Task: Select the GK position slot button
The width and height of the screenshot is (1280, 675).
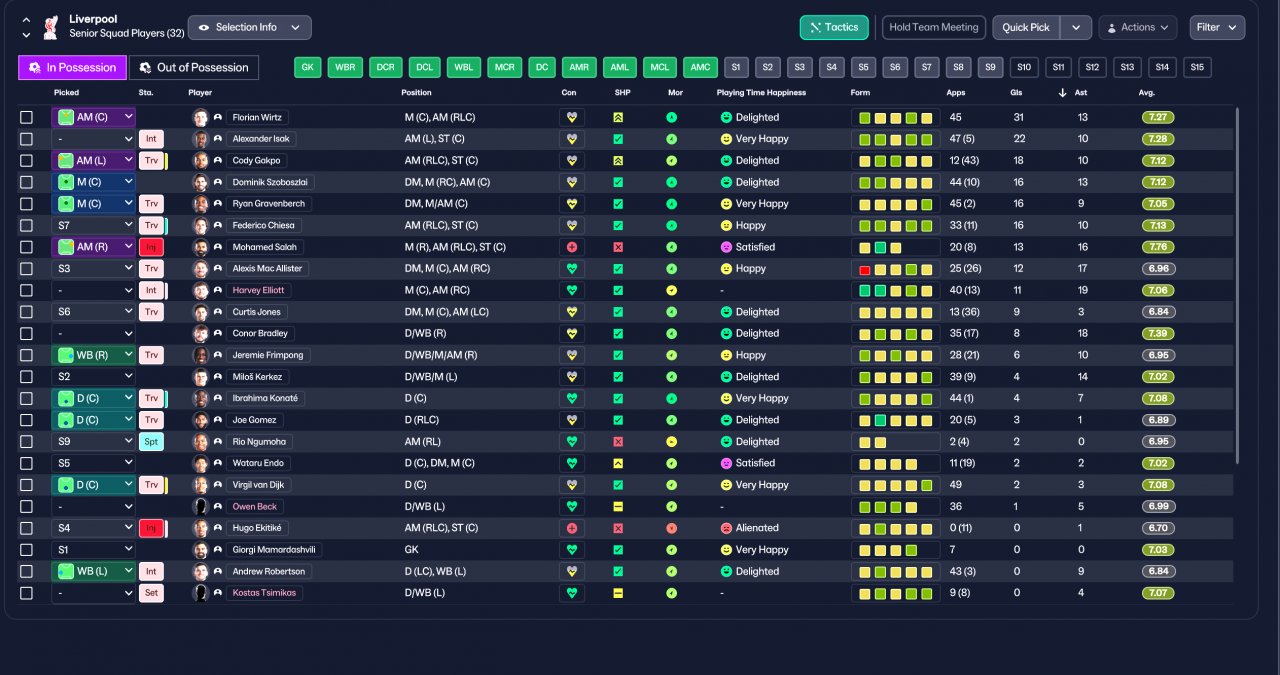Action: 308,67
